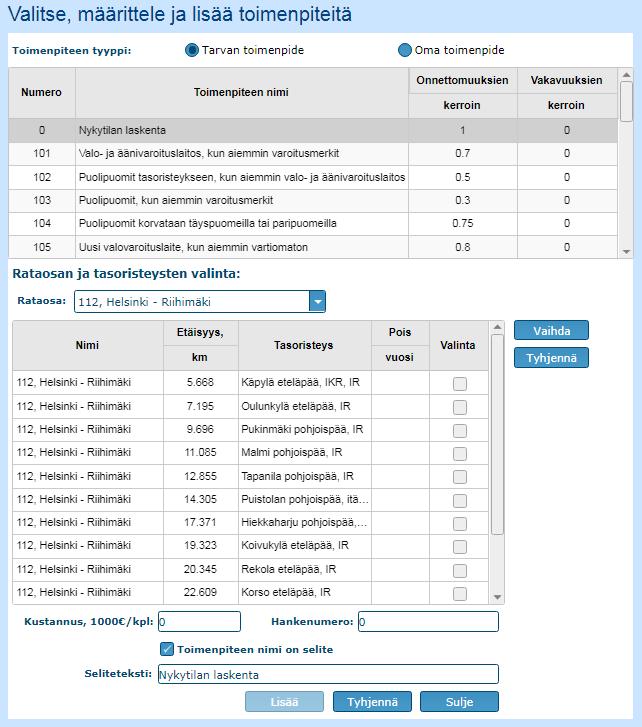The image size is (642, 727).
Task: Select measure 101 Valo- ja äänivaroituslaitos
Action: click(x=313, y=153)
